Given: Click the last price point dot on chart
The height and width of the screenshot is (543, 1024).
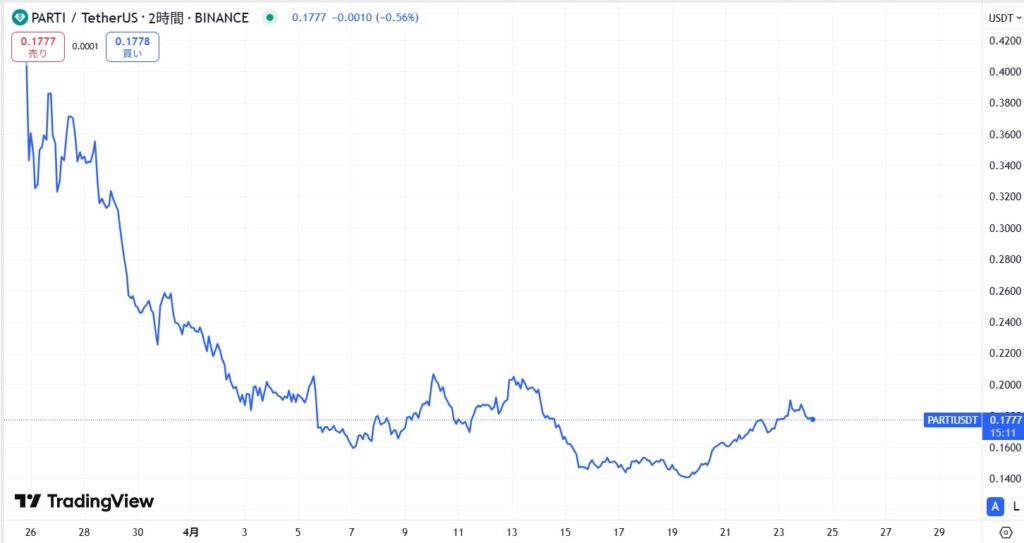Looking at the screenshot, I should [812, 420].
